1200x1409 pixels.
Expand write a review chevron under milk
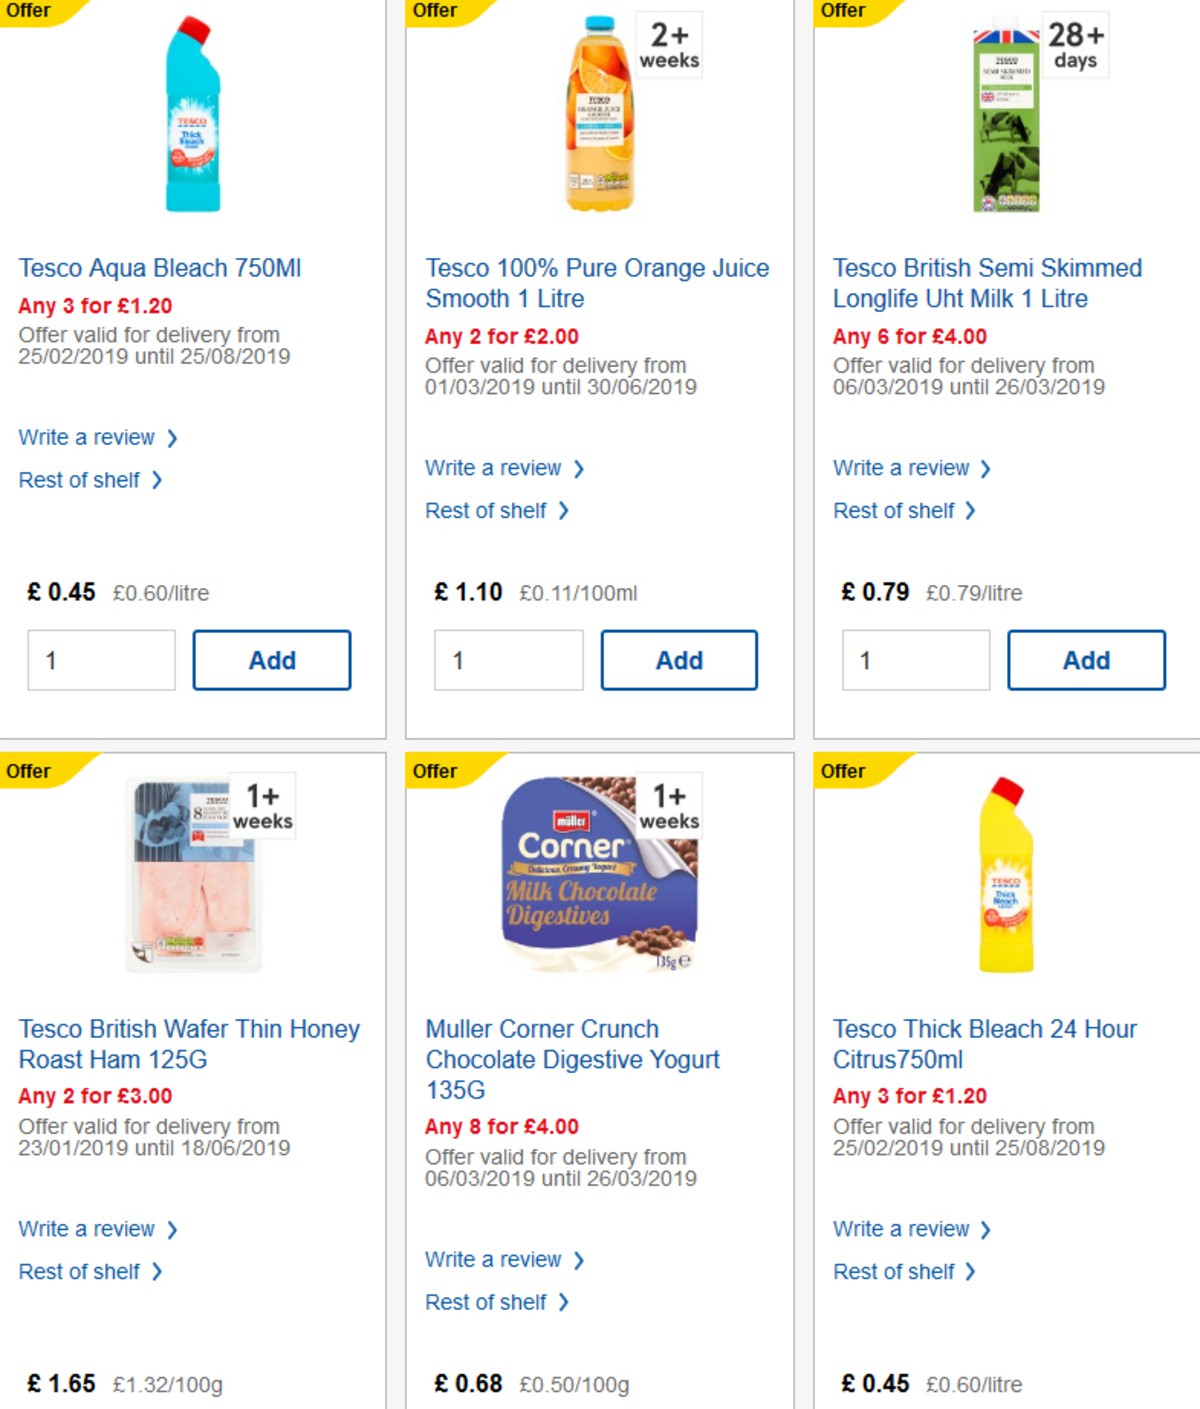click(986, 467)
